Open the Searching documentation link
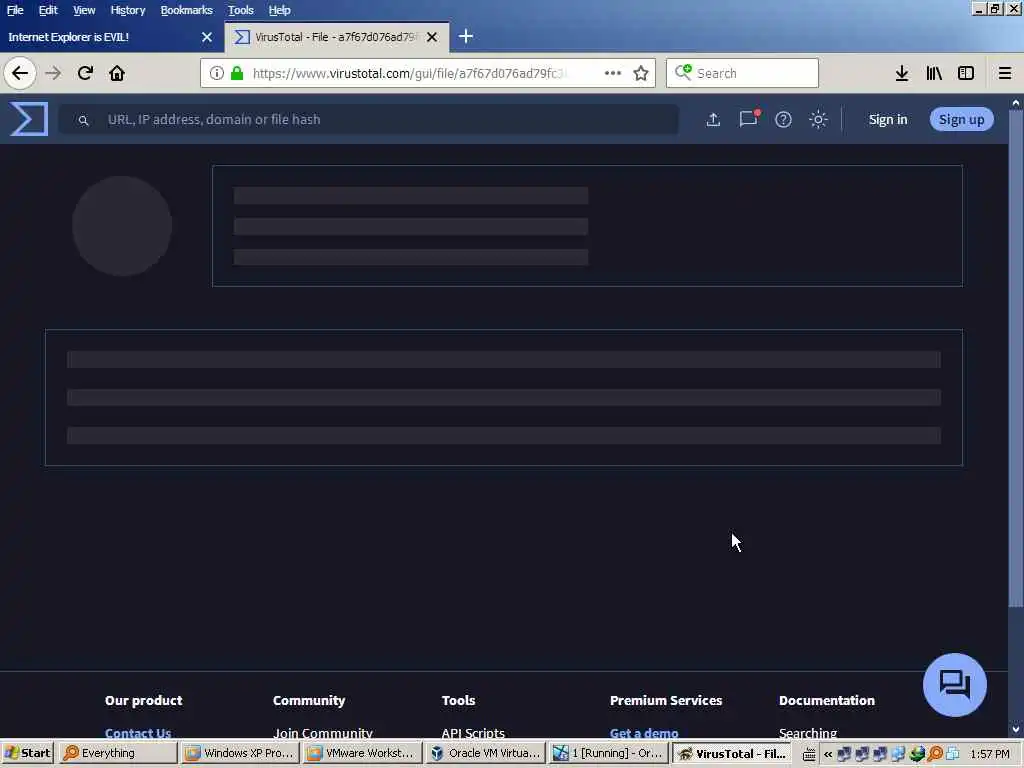The height and width of the screenshot is (768, 1024). pyautogui.click(x=808, y=733)
